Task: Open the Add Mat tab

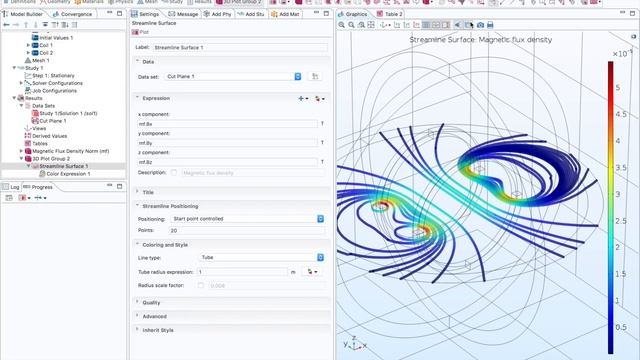Action: (285, 14)
